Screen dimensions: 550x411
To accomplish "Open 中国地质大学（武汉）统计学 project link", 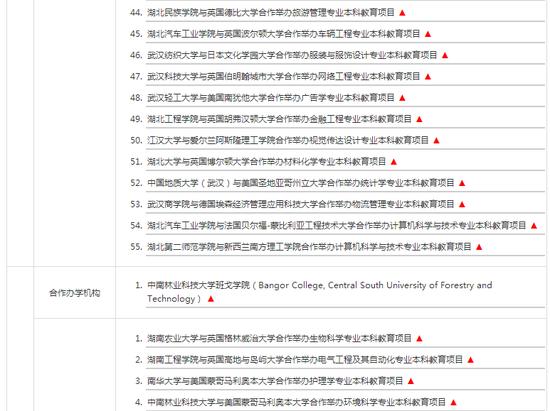I will point(301,183).
